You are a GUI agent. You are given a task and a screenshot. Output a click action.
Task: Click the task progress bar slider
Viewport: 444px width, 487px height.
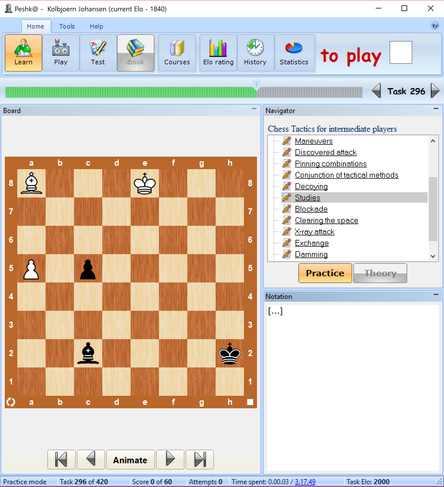256,85
